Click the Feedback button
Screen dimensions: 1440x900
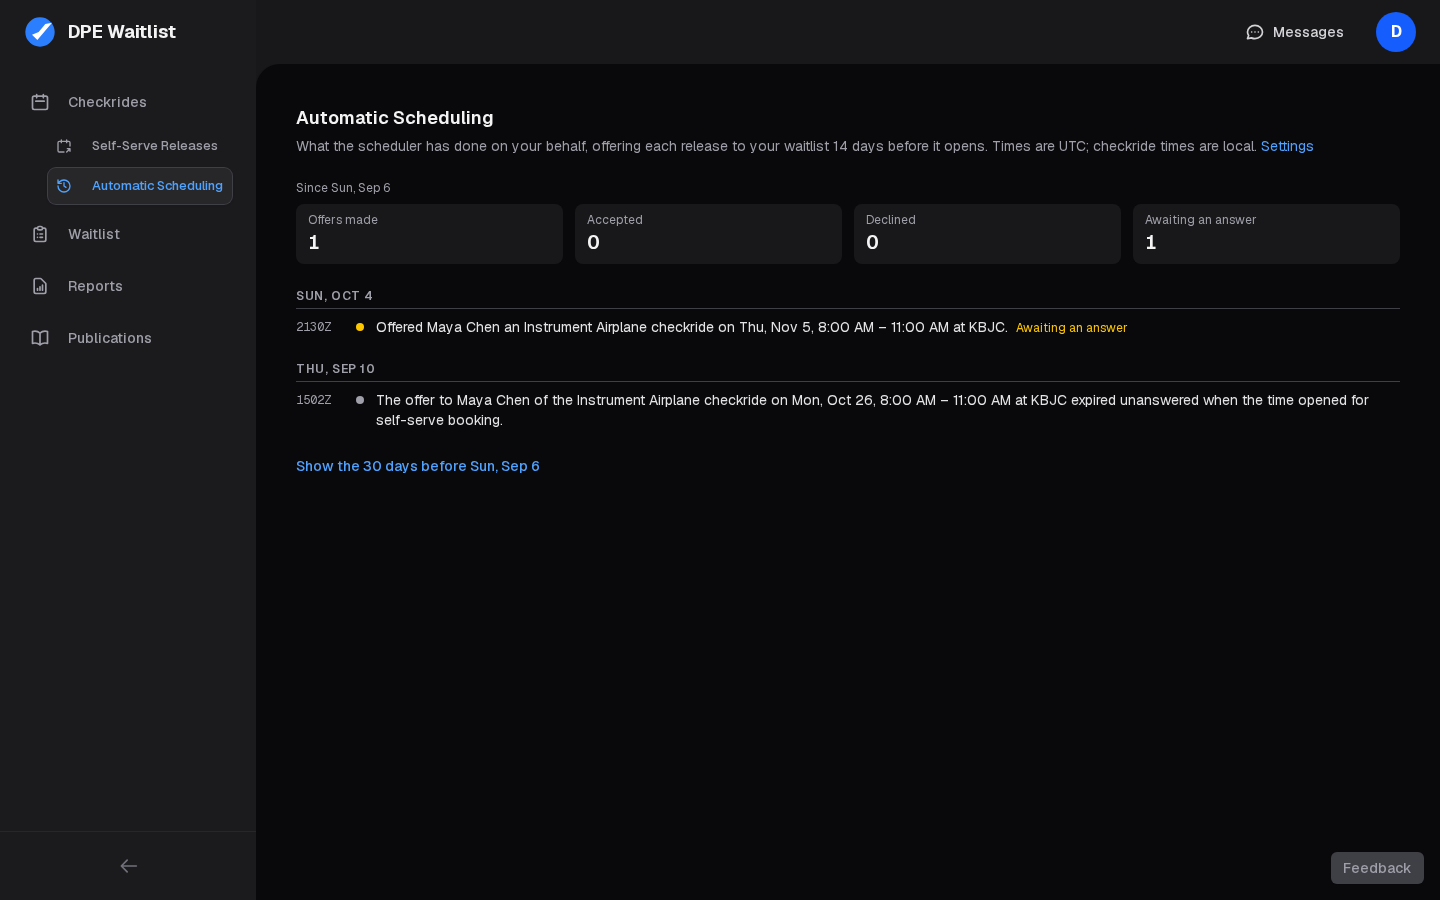1377,868
